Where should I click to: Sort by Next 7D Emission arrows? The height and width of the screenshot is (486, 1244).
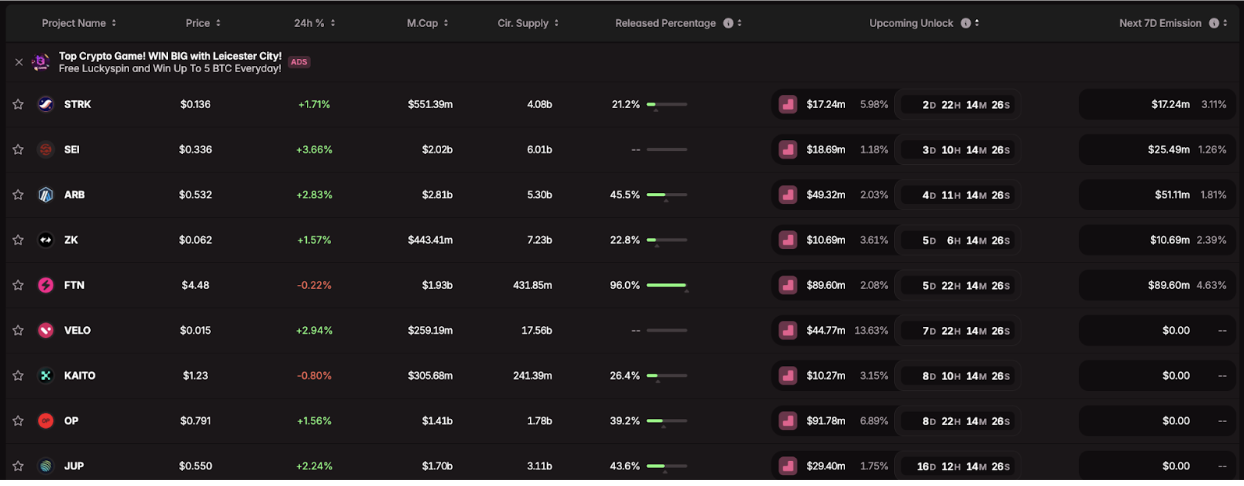tap(1225, 23)
